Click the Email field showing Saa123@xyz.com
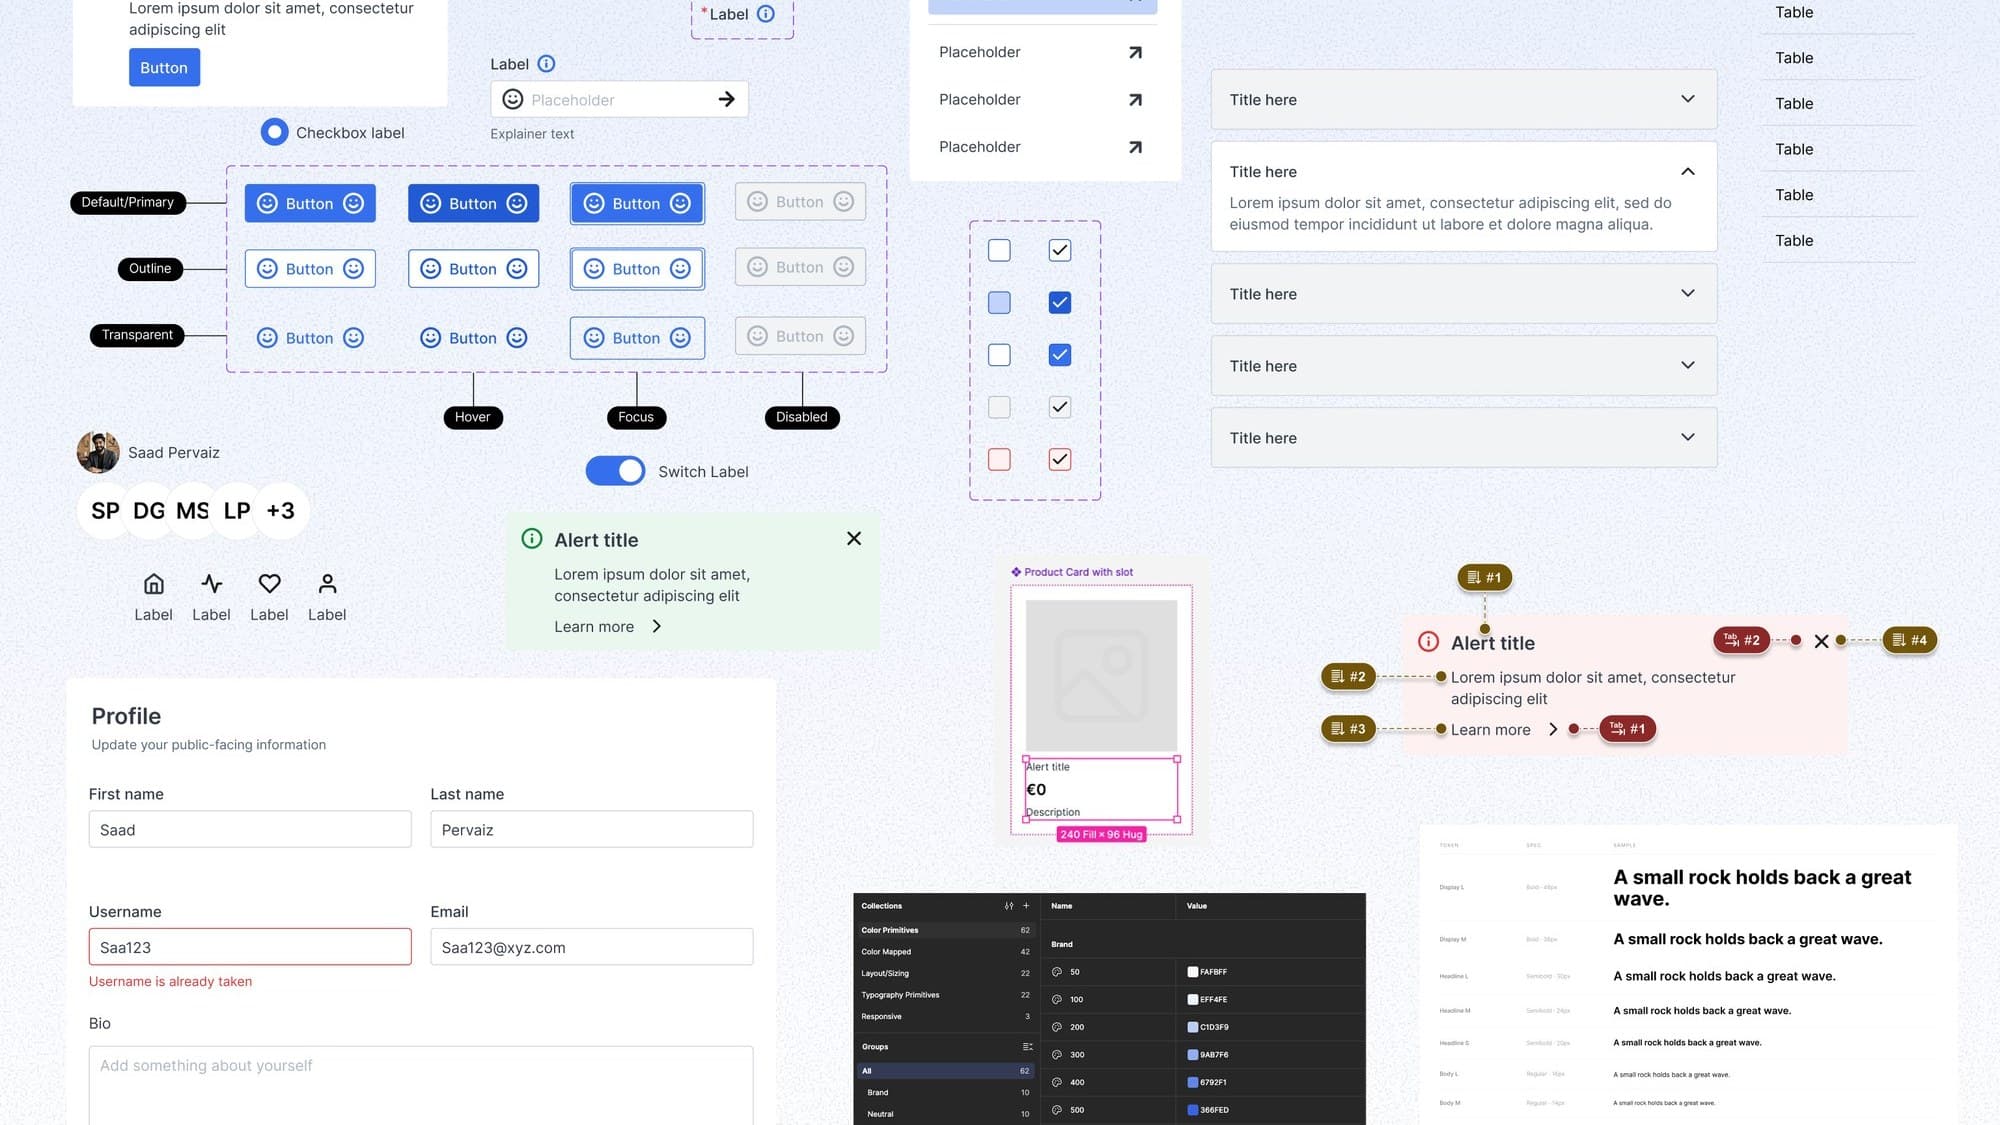Image resolution: width=2000 pixels, height=1125 pixels. coord(592,947)
